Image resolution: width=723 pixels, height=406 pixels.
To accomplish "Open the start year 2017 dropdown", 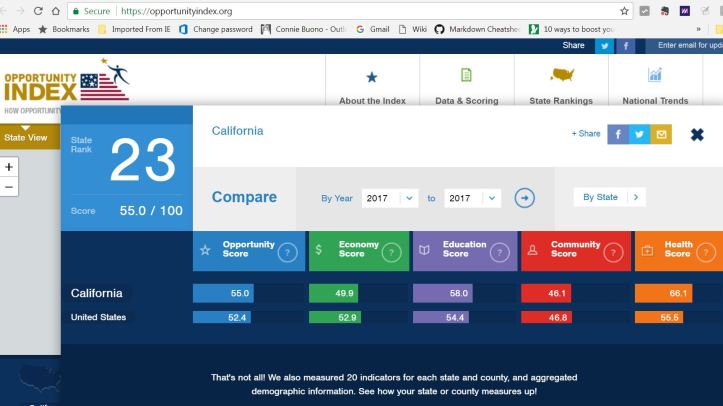I will (x=390, y=198).
